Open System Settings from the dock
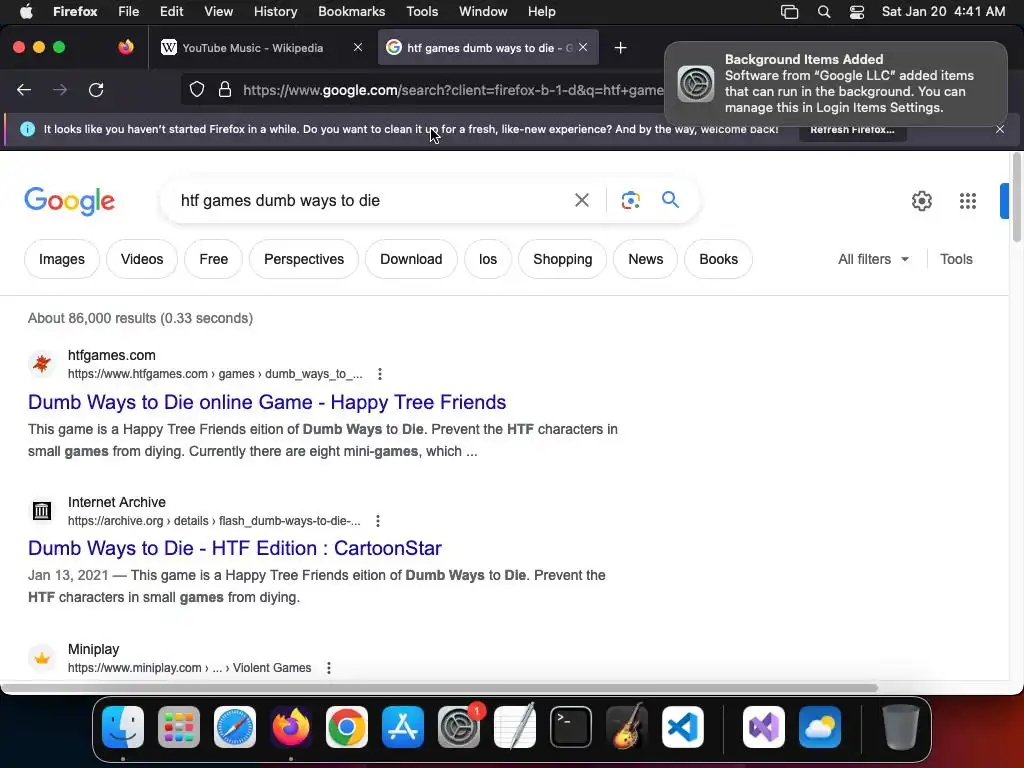This screenshot has height=768, width=1024. (x=459, y=727)
